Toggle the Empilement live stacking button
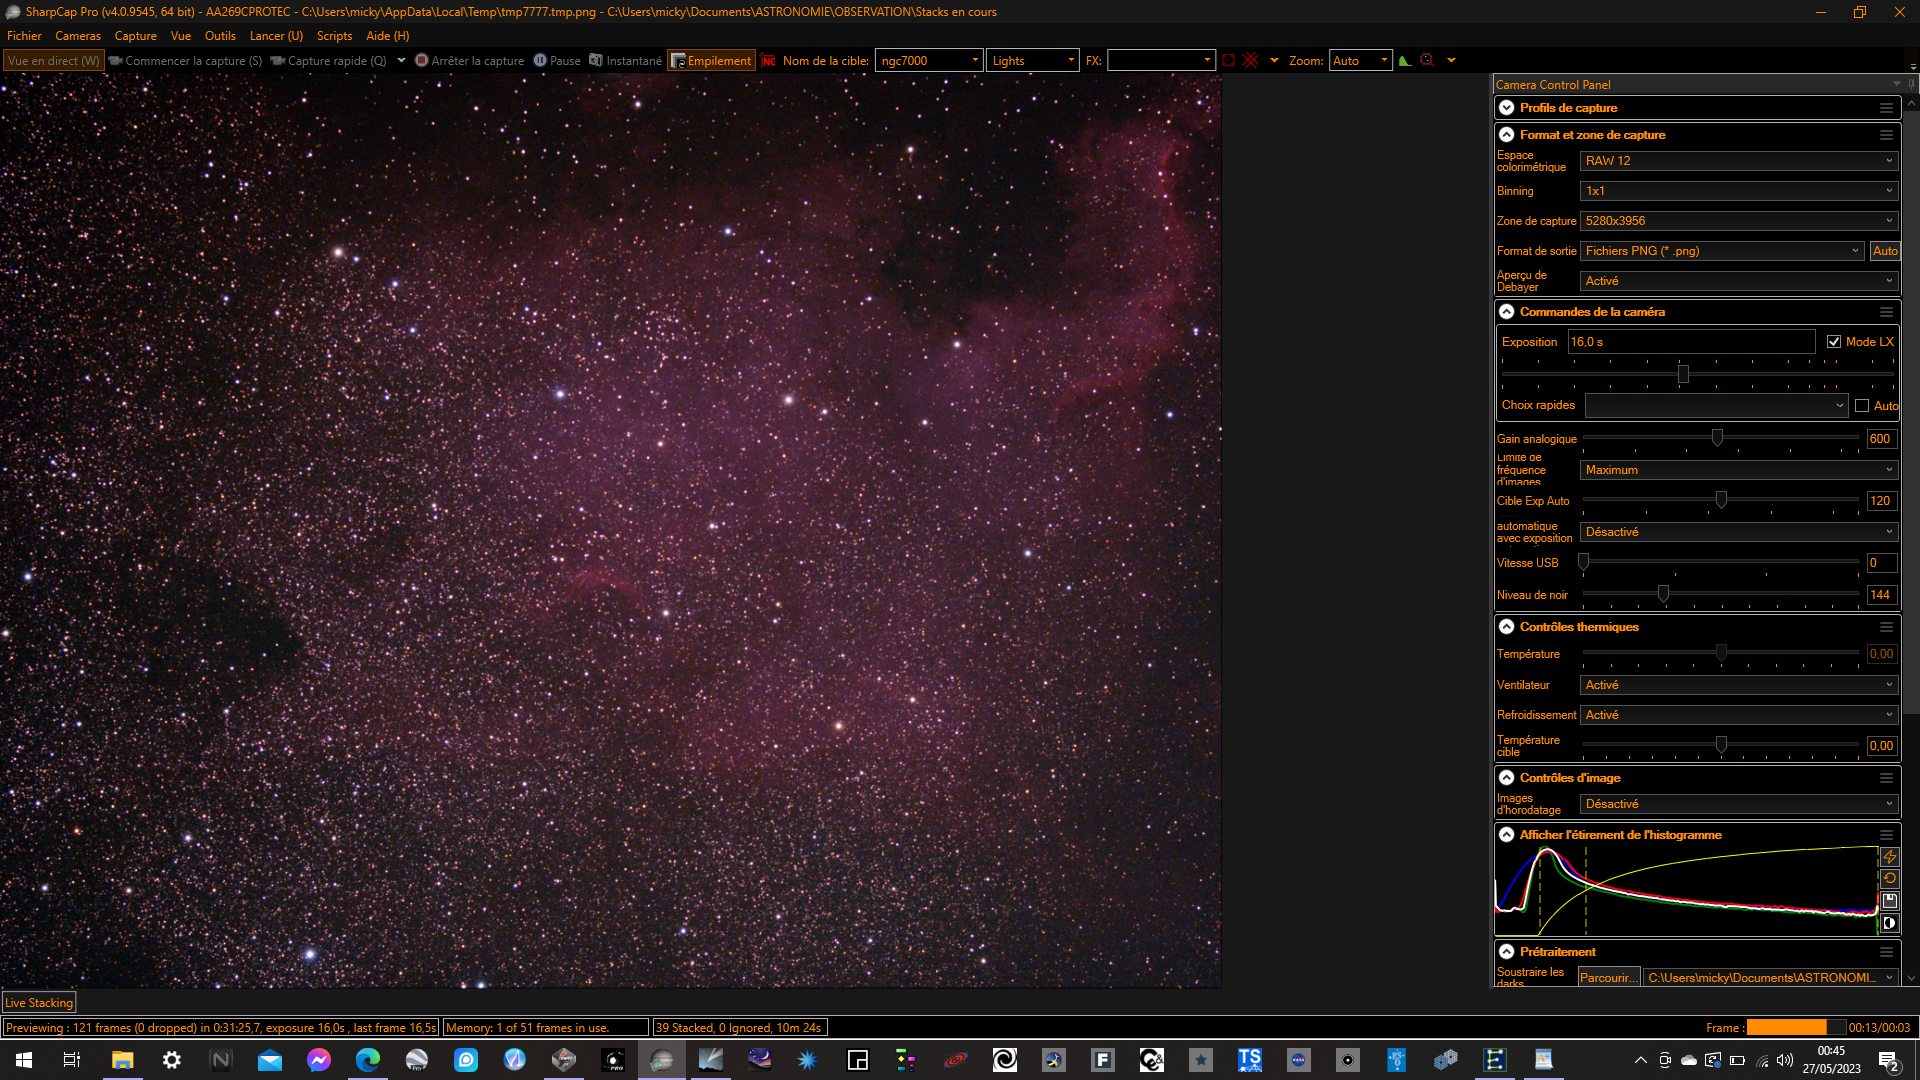Image resolution: width=1920 pixels, height=1080 pixels. 711,61
